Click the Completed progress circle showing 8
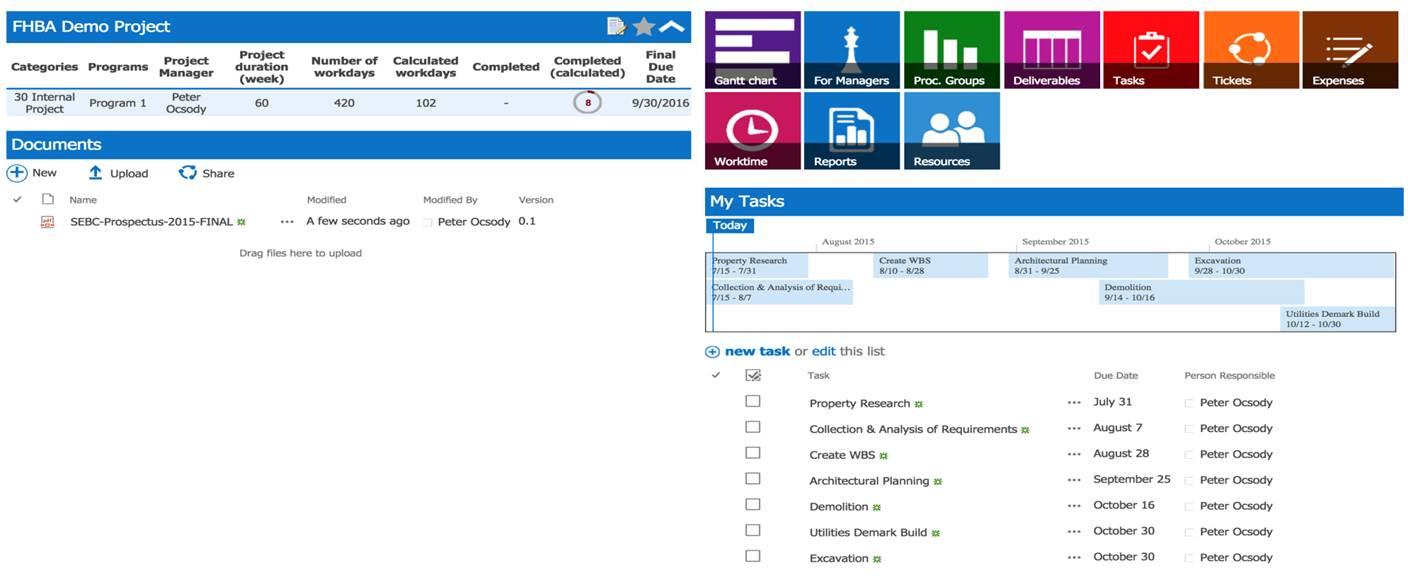 (587, 102)
